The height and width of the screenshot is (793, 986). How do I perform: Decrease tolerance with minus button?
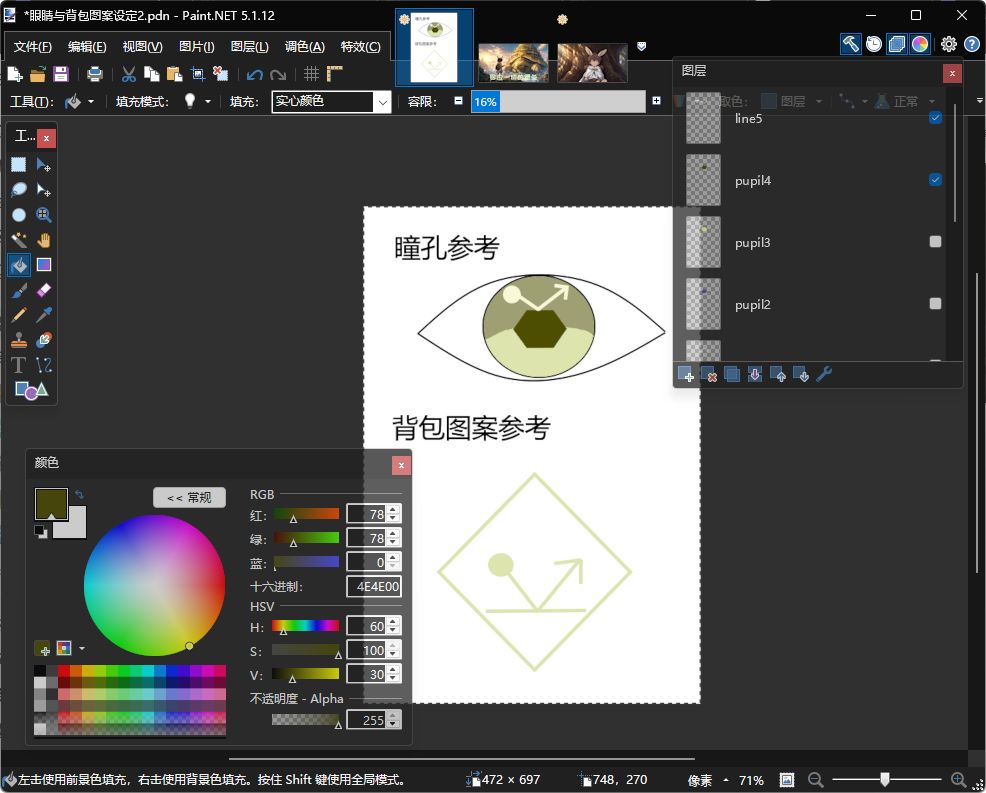tap(458, 101)
